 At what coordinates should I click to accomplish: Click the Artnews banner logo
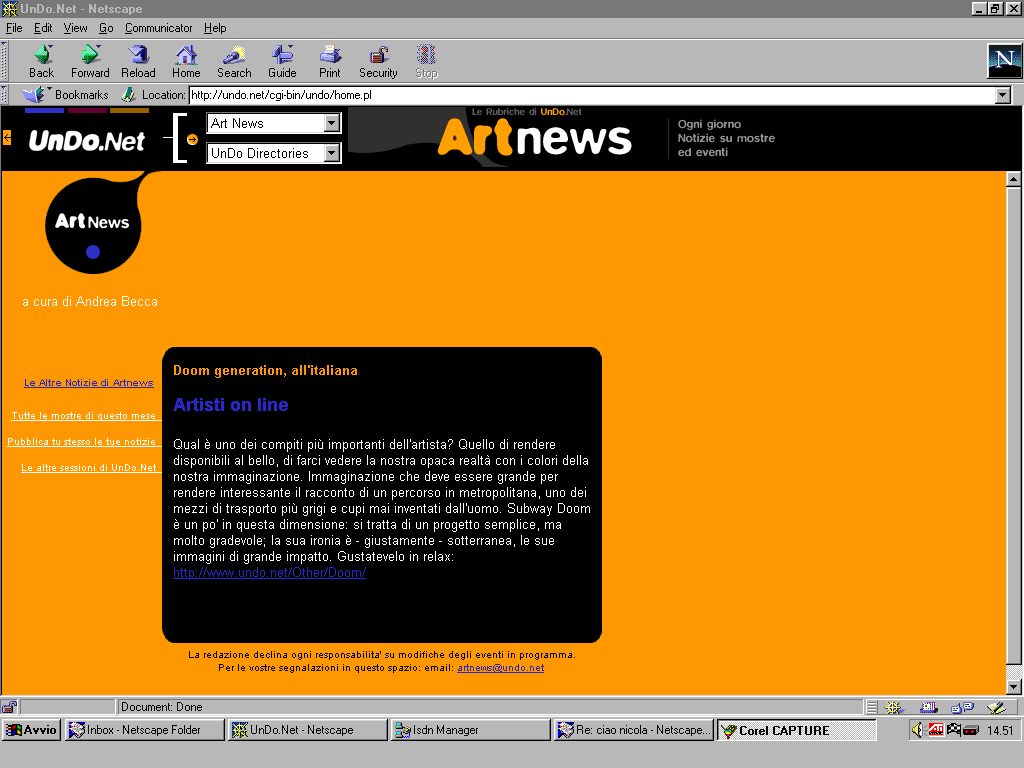coord(534,138)
